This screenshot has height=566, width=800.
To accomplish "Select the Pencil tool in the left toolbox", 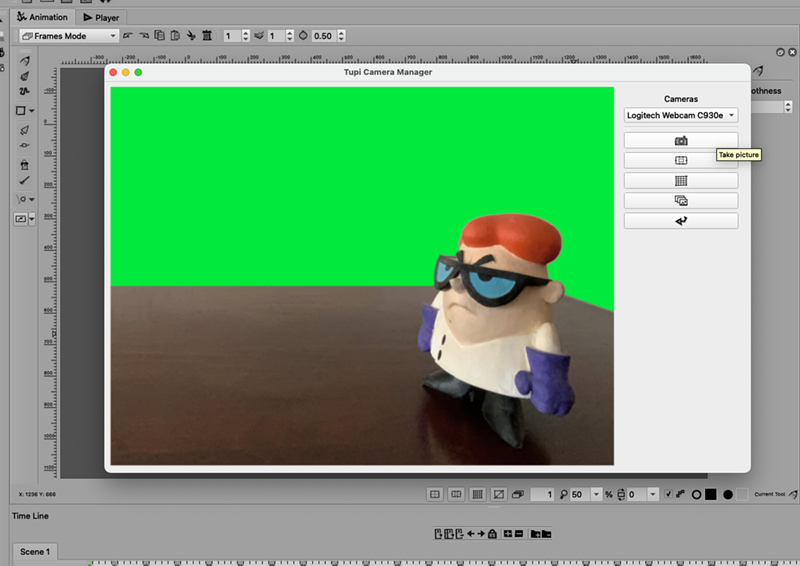I will tap(24, 61).
